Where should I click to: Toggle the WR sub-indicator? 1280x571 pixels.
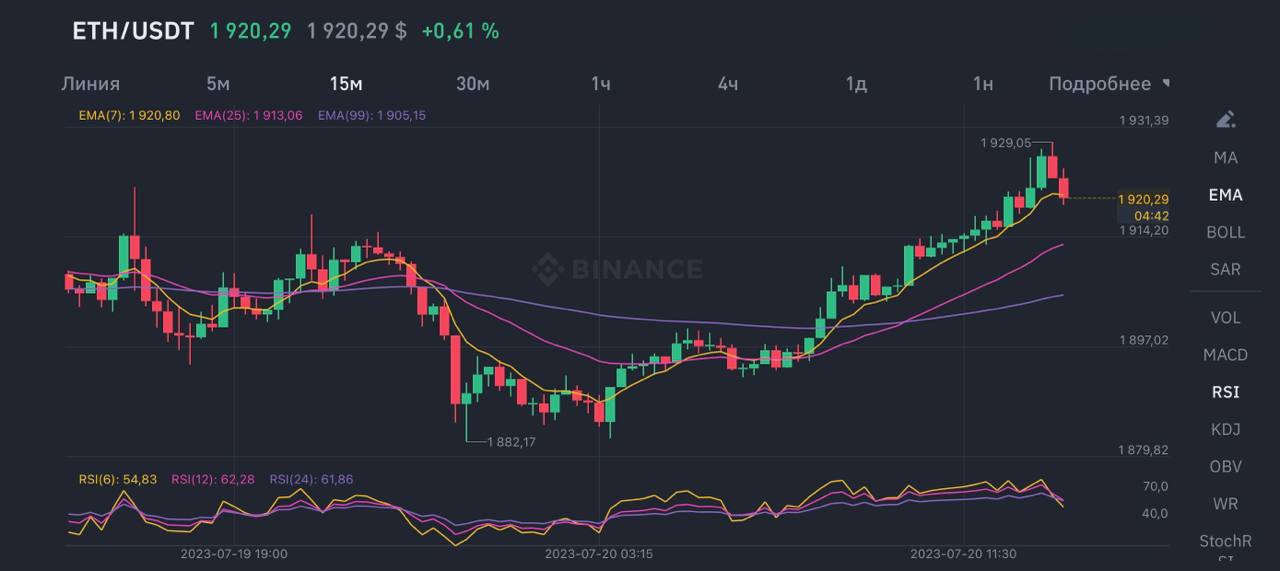[1225, 503]
